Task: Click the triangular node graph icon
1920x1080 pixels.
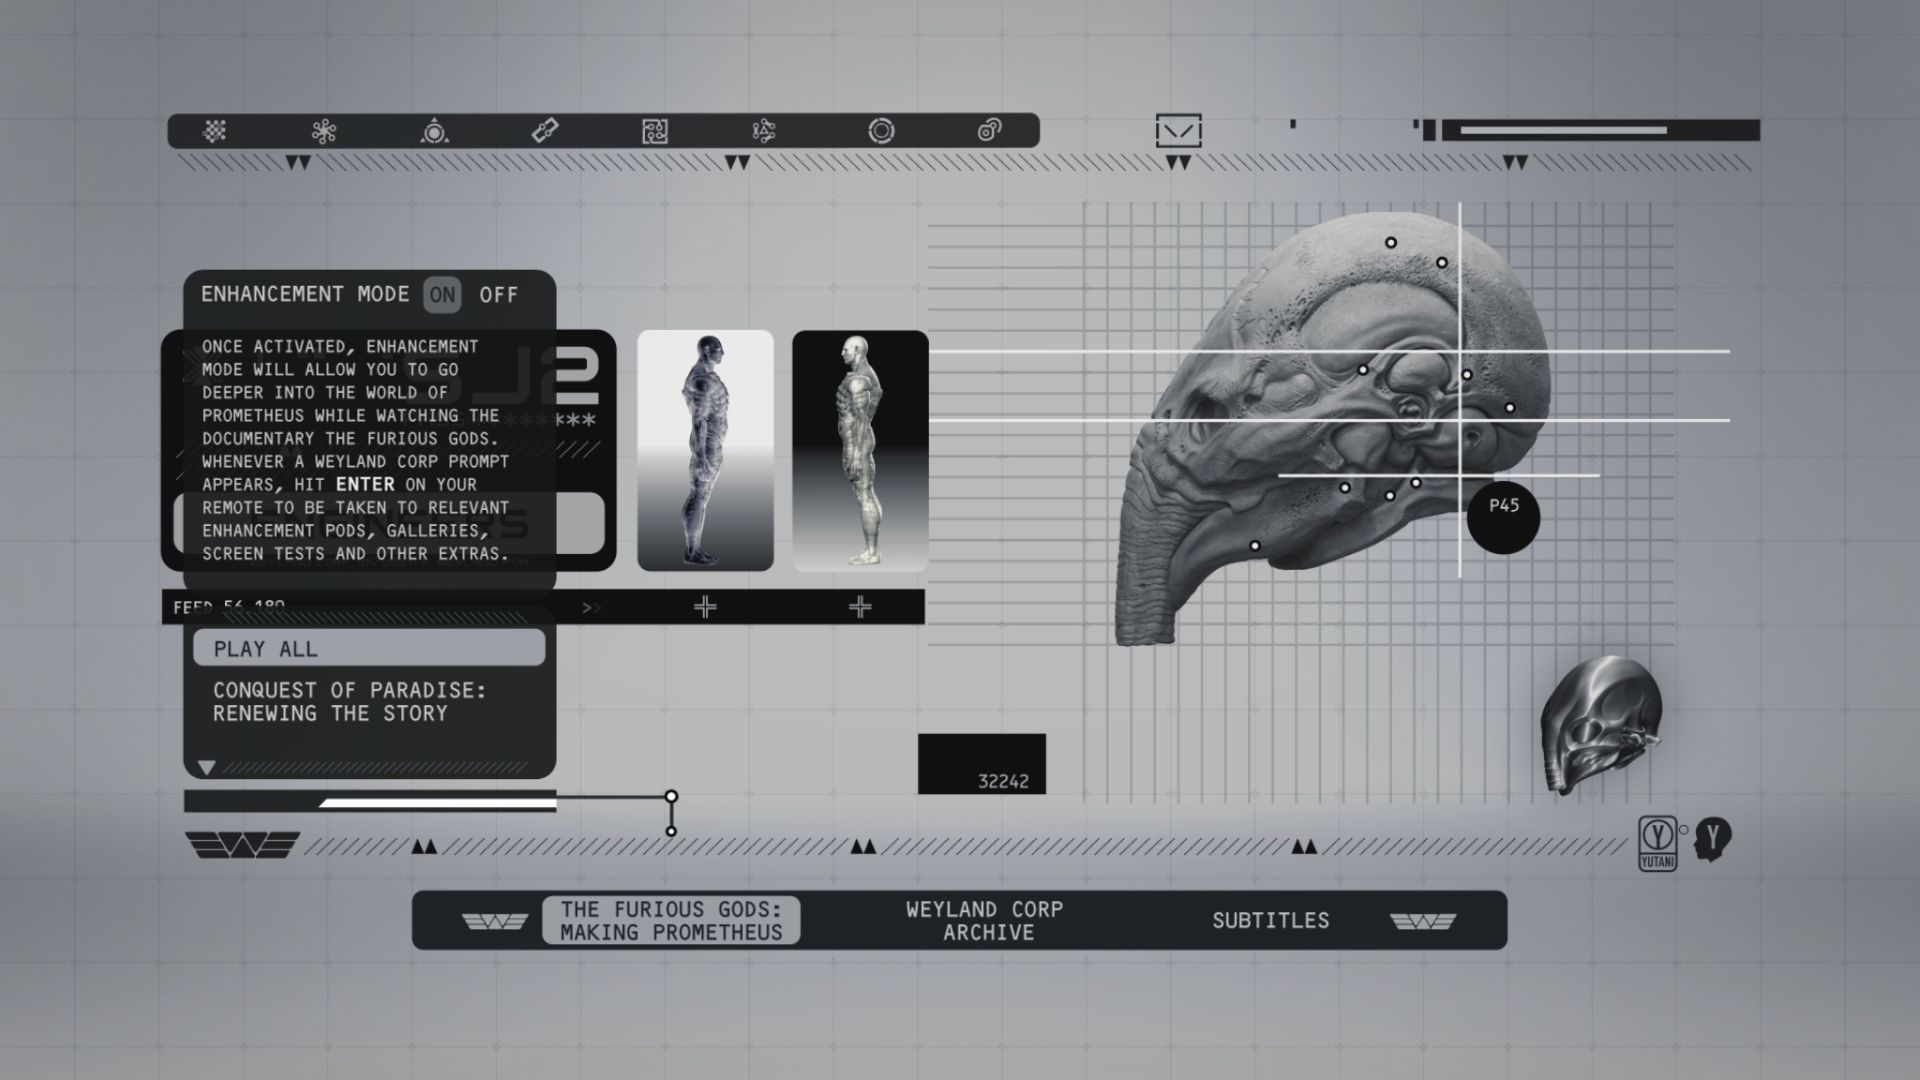Action: (764, 131)
